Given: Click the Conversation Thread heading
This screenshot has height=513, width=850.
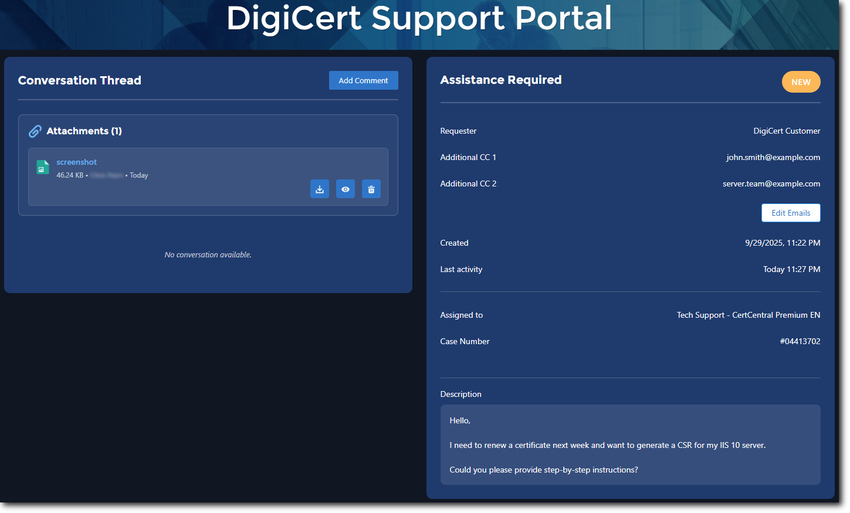Looking at the screenshot, I should [x=79, y=81].
